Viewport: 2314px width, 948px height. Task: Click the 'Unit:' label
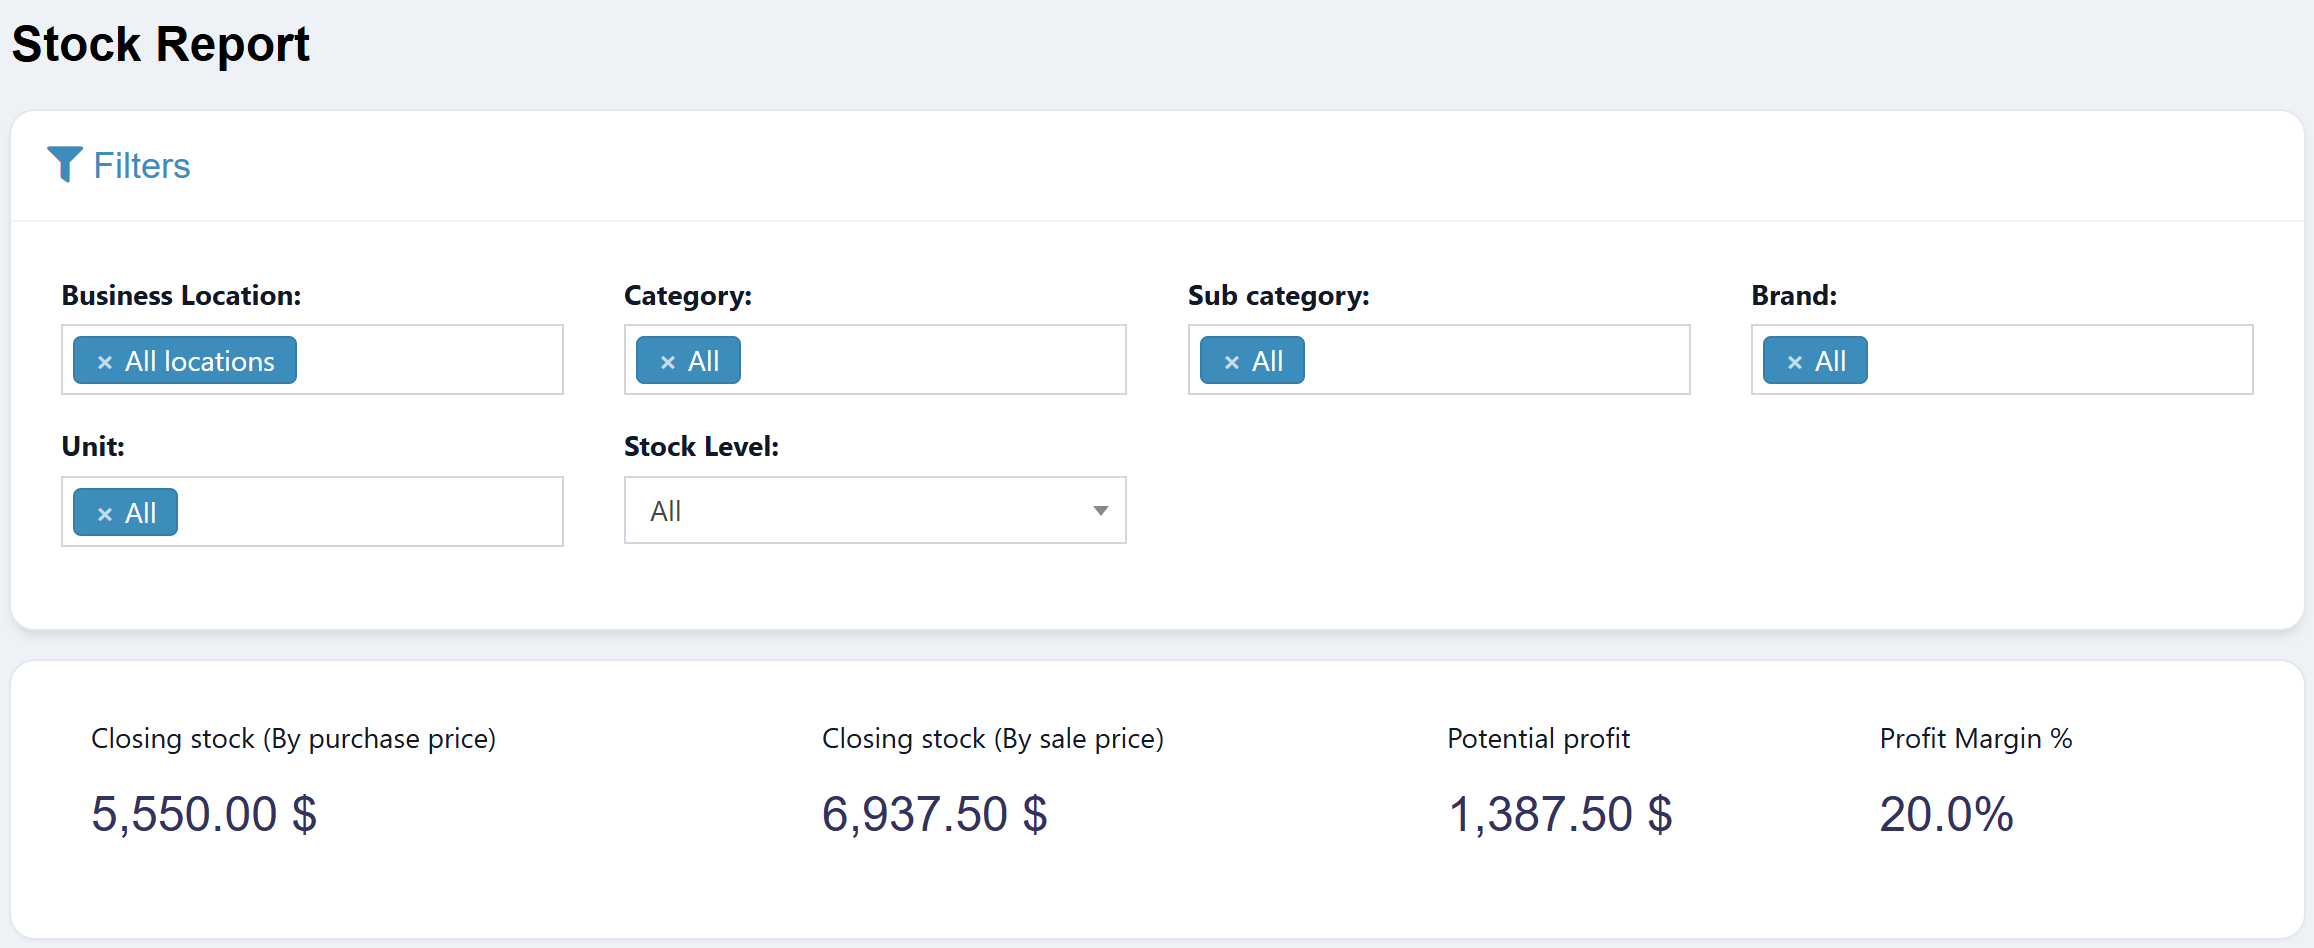(x=93, y=446)
